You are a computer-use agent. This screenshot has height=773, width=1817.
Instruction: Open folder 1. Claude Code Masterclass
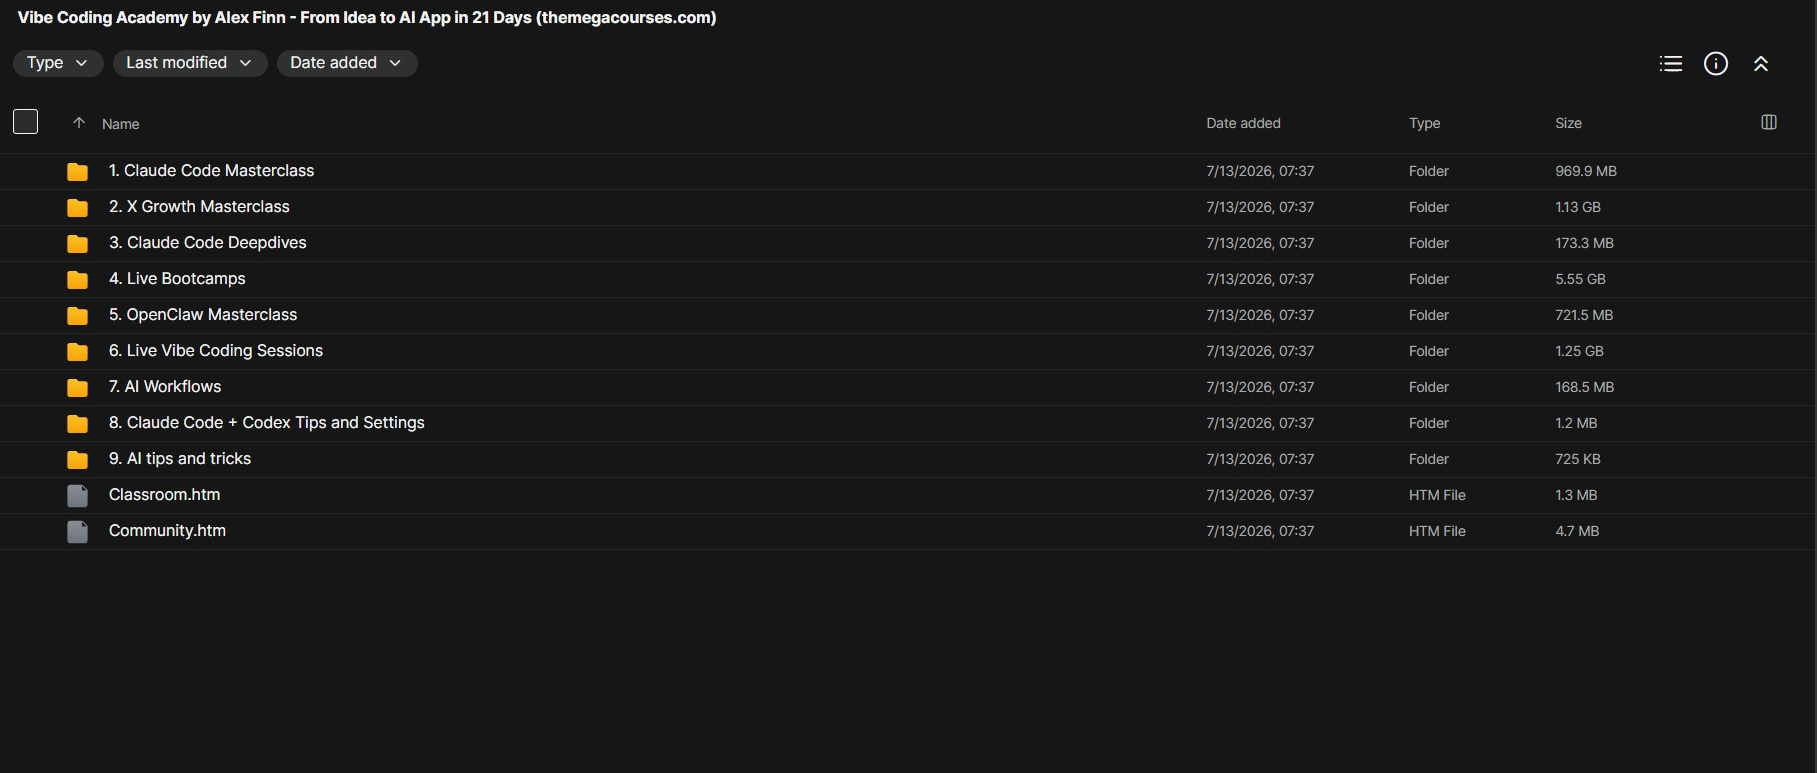(211, 171)
